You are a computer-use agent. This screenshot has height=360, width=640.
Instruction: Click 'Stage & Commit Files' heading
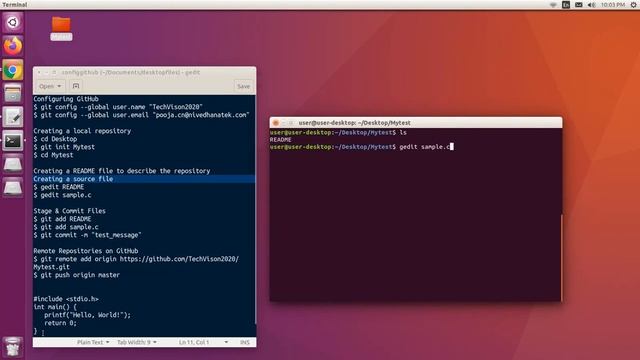point(69,211)
